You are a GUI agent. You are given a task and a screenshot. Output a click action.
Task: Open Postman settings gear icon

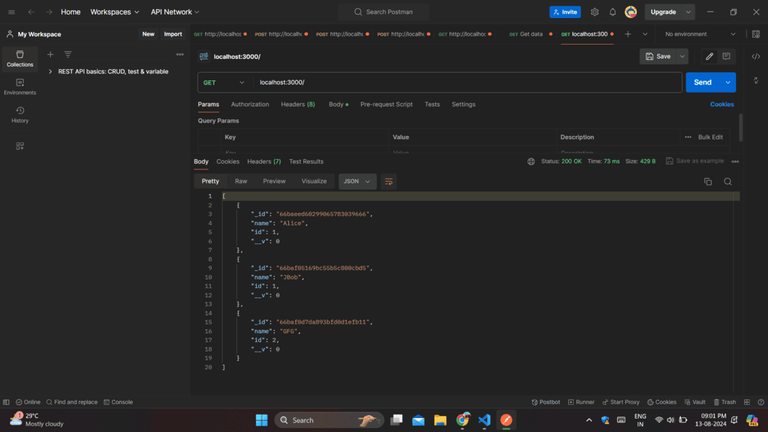pos(594,12)
